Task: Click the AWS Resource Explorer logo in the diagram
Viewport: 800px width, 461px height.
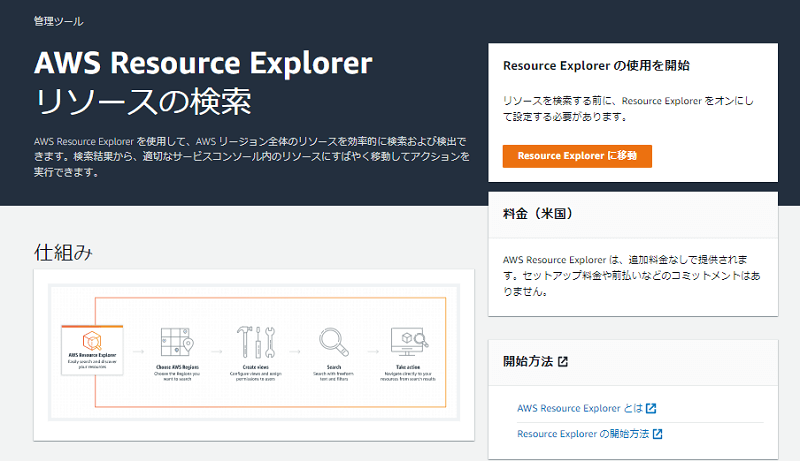Action: [x=92, y=340]
